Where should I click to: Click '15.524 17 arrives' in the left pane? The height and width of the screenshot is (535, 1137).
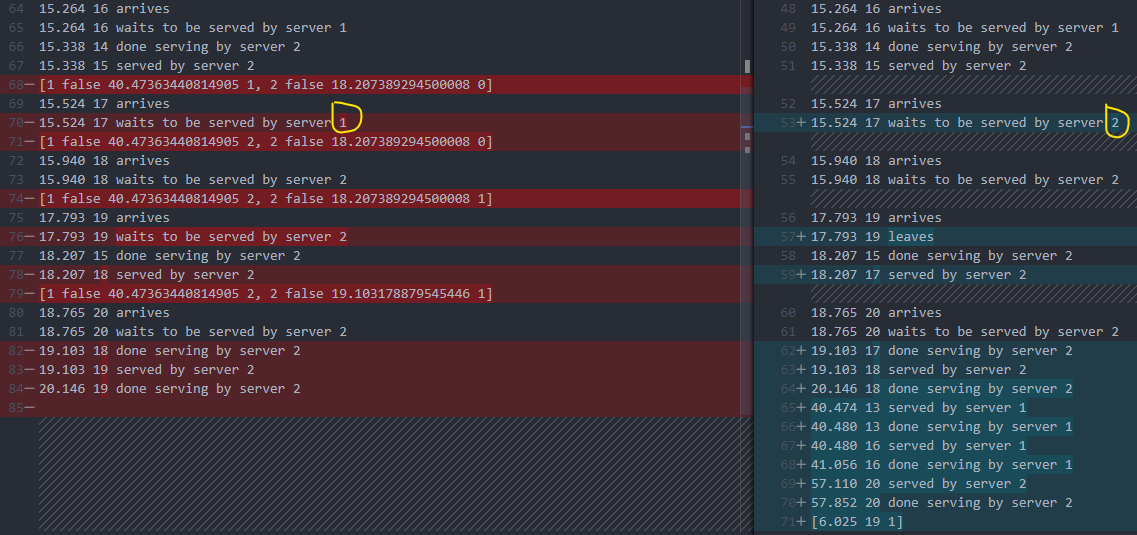tap(104, 104)
